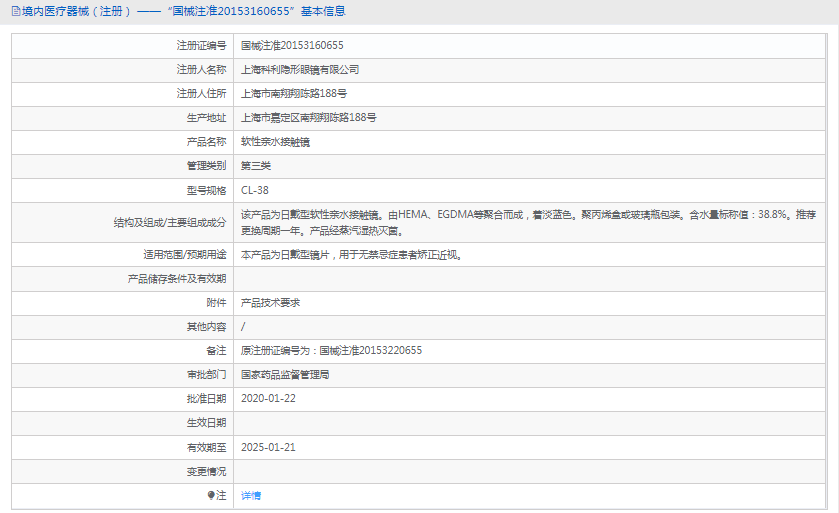Click approval department 国家药品监督管理局
The image size is (839, 513).
coord(285,375)
